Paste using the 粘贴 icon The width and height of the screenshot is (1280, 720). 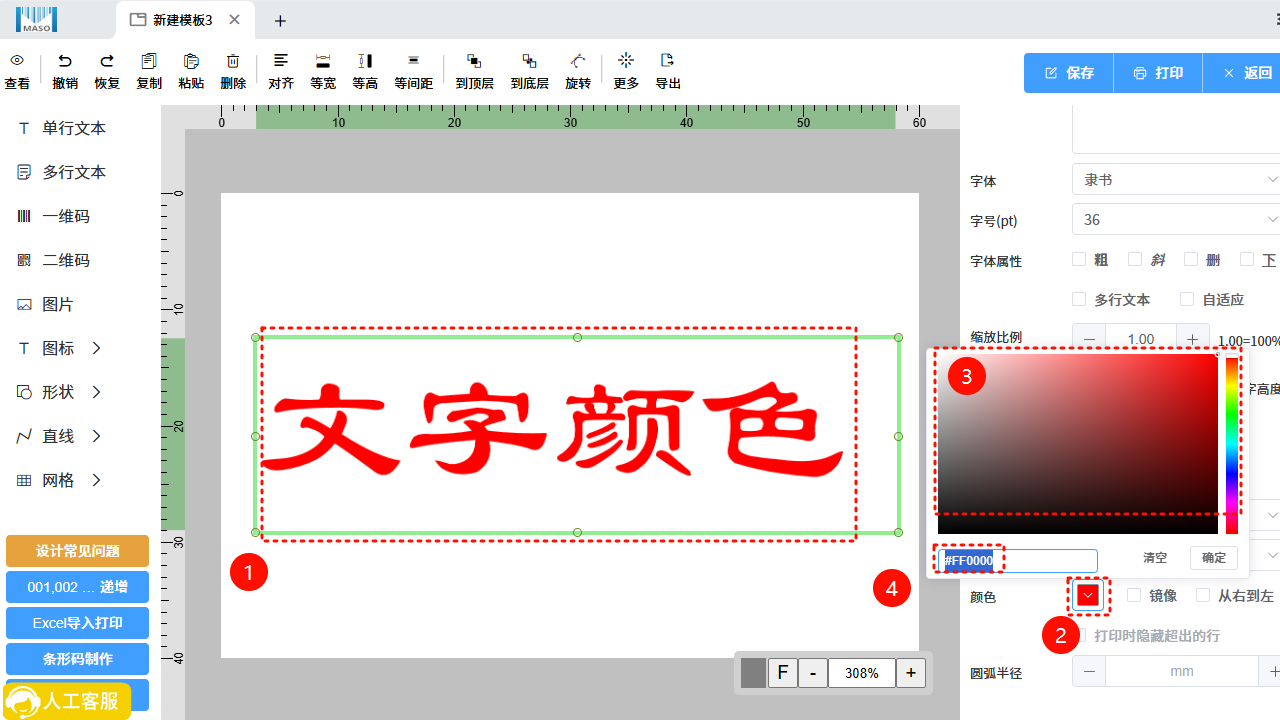191,61
